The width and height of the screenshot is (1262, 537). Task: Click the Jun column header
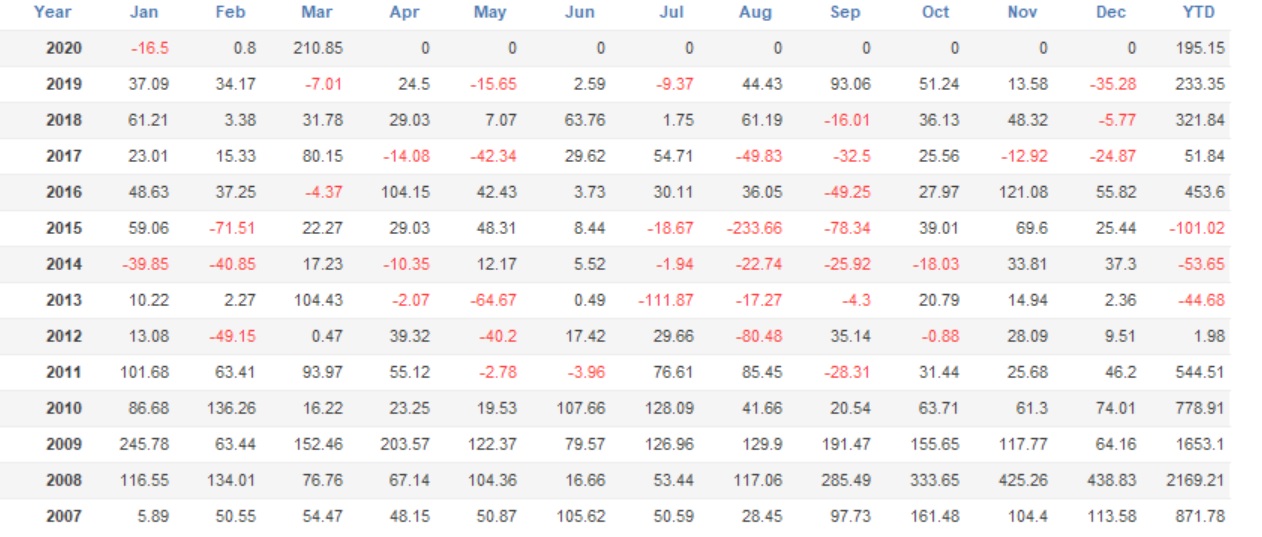pyautogui.click(x=580, y=13)
